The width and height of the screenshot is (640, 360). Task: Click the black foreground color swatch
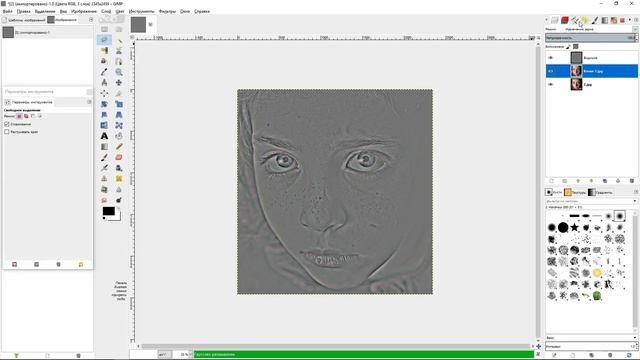point(108,211)
